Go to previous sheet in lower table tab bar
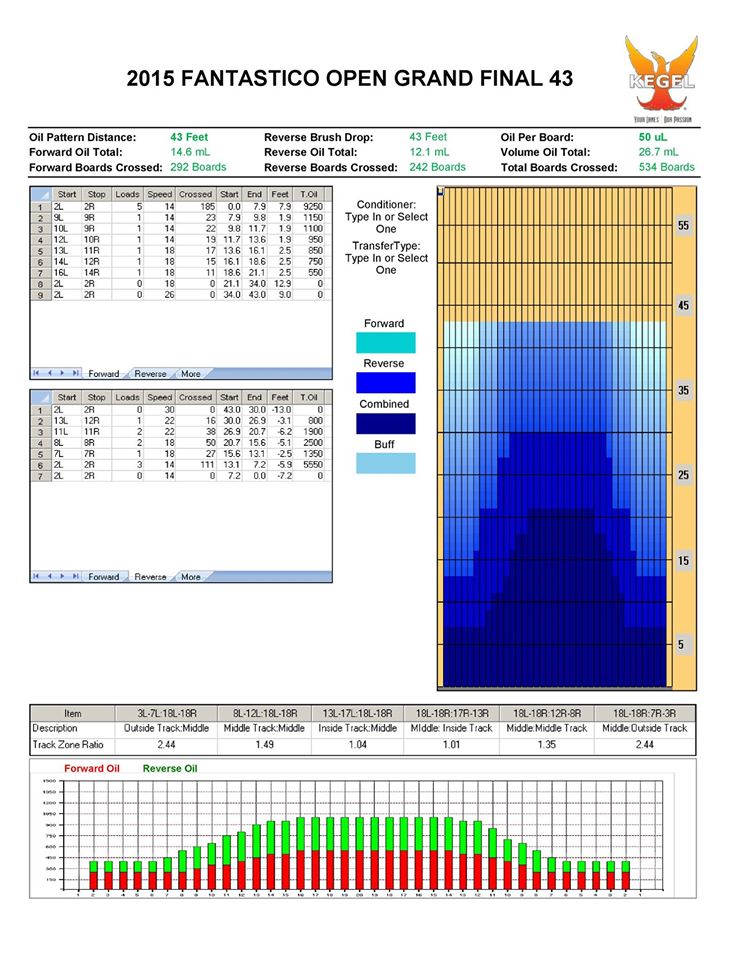This screenshot has width=742, height=960. (x=50, y=576)
